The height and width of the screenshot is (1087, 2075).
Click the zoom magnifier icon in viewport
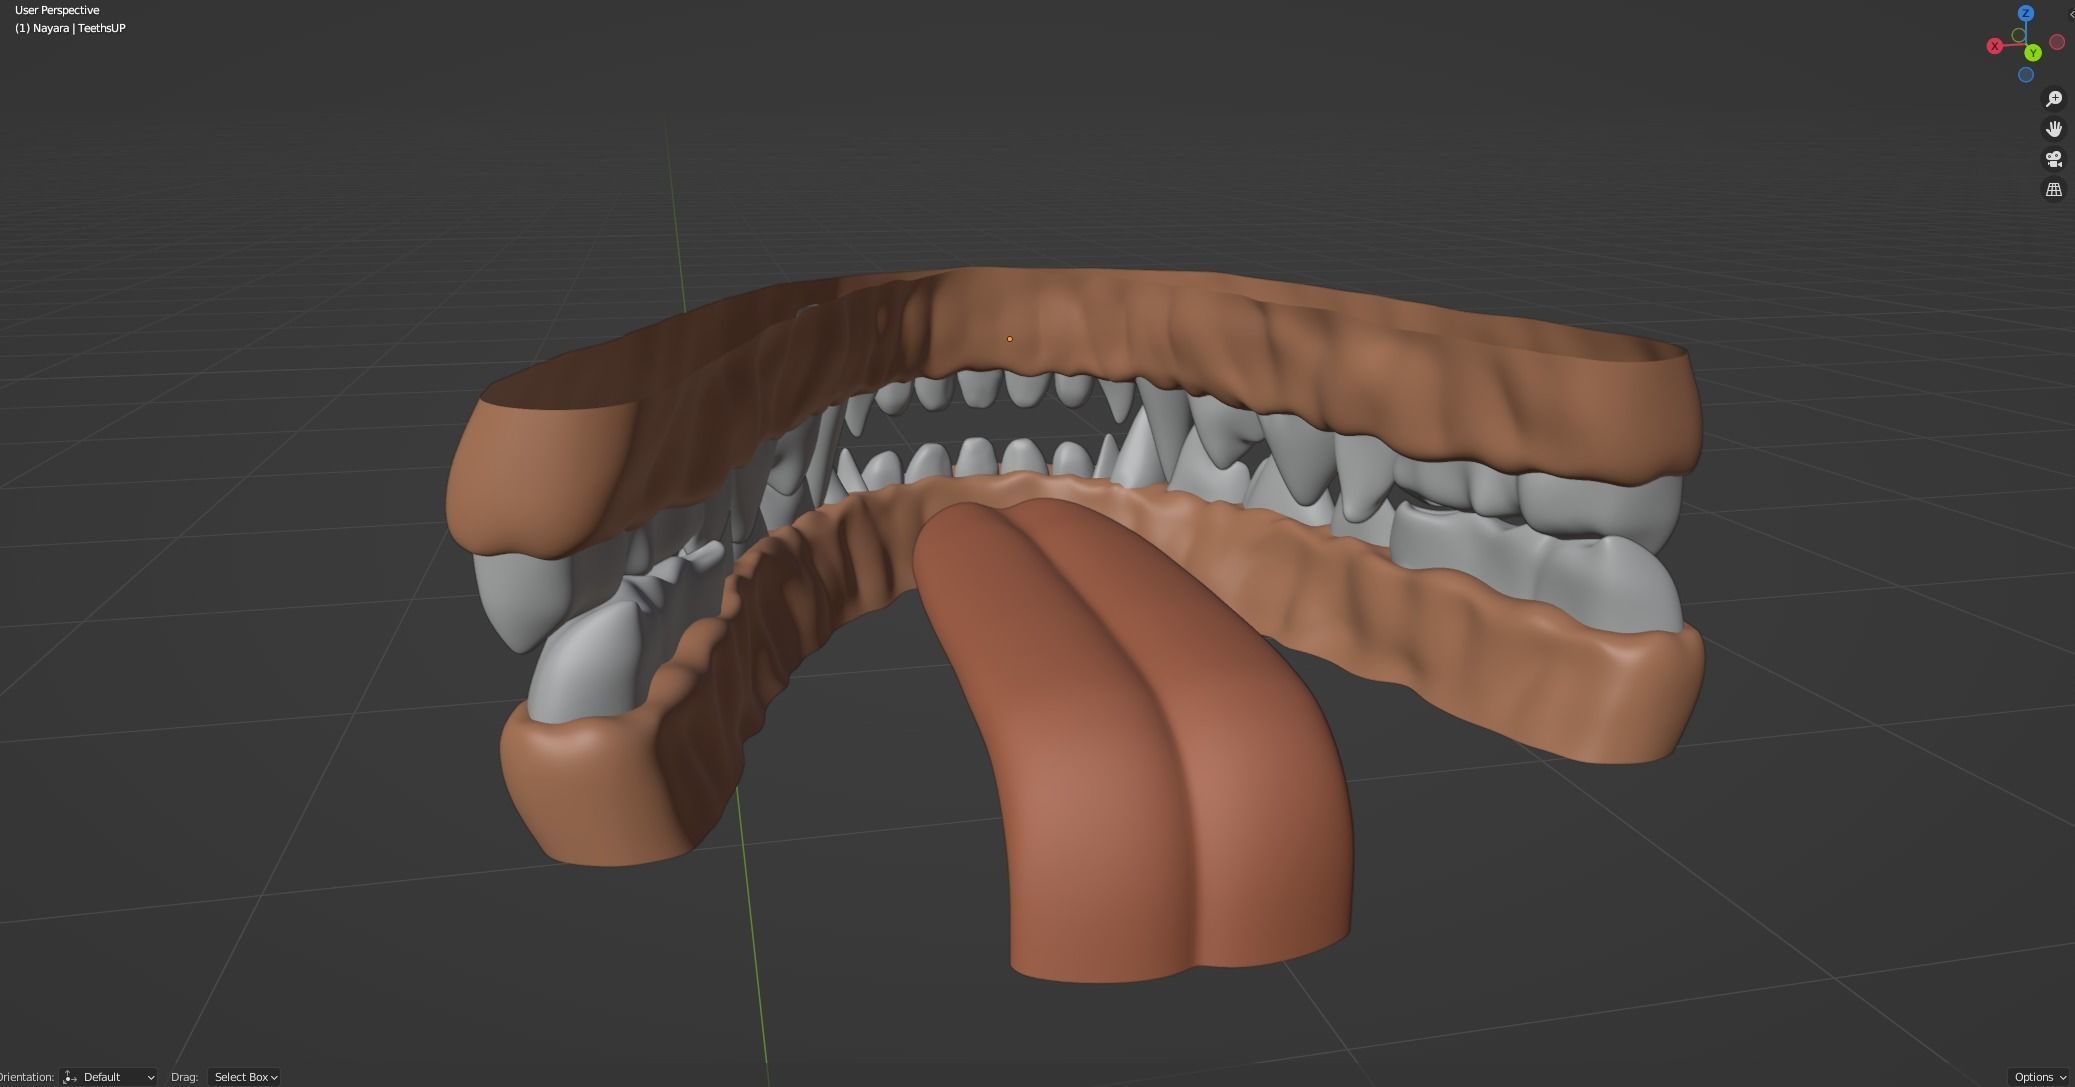point(2053,99)
